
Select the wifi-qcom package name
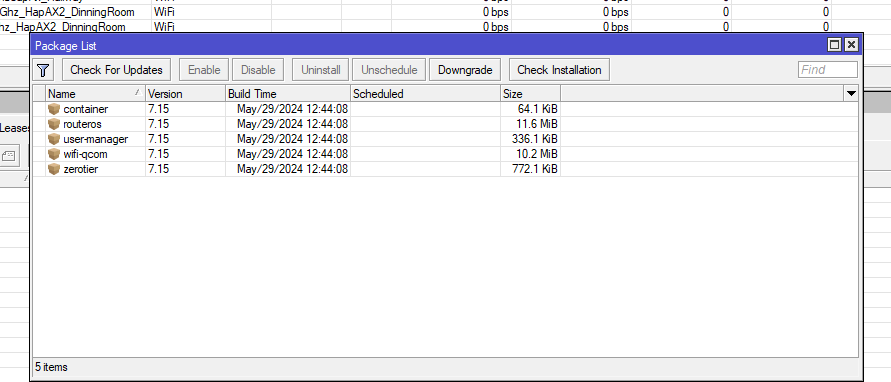click(86, 154)
